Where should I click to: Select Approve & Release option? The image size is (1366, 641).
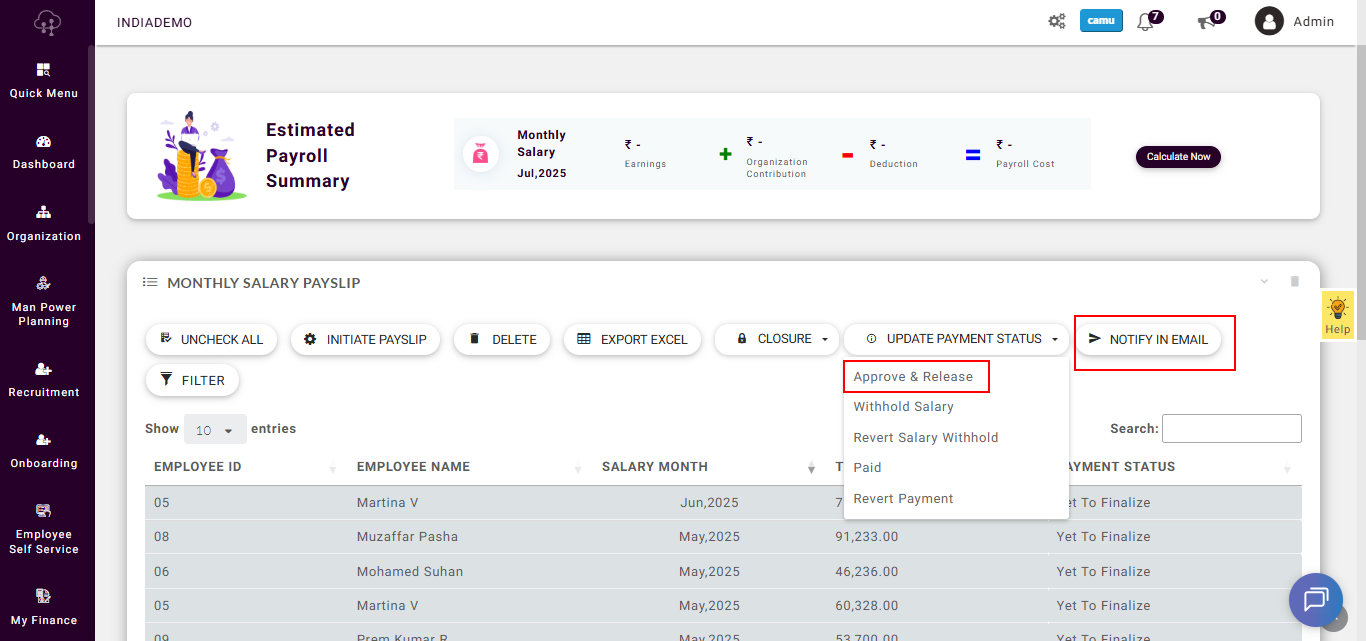point(913,377)
